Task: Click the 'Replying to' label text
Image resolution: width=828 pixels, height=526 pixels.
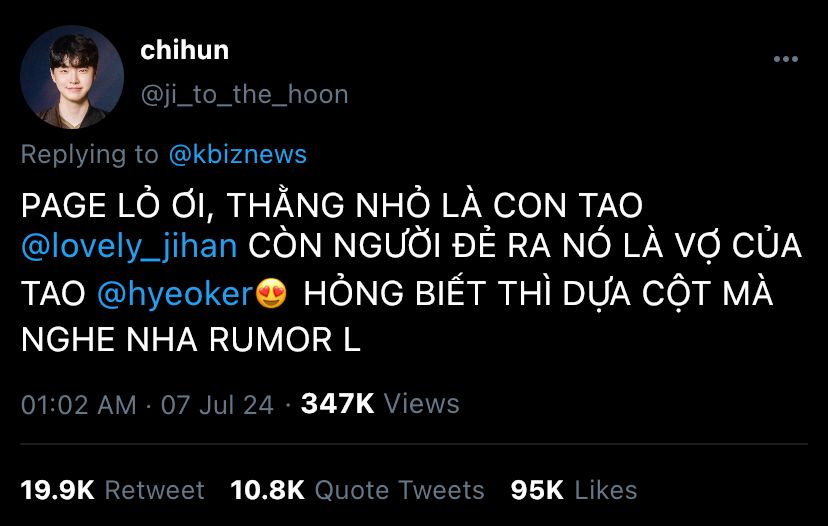Action: pyautogui.click(x=90, y=154)
